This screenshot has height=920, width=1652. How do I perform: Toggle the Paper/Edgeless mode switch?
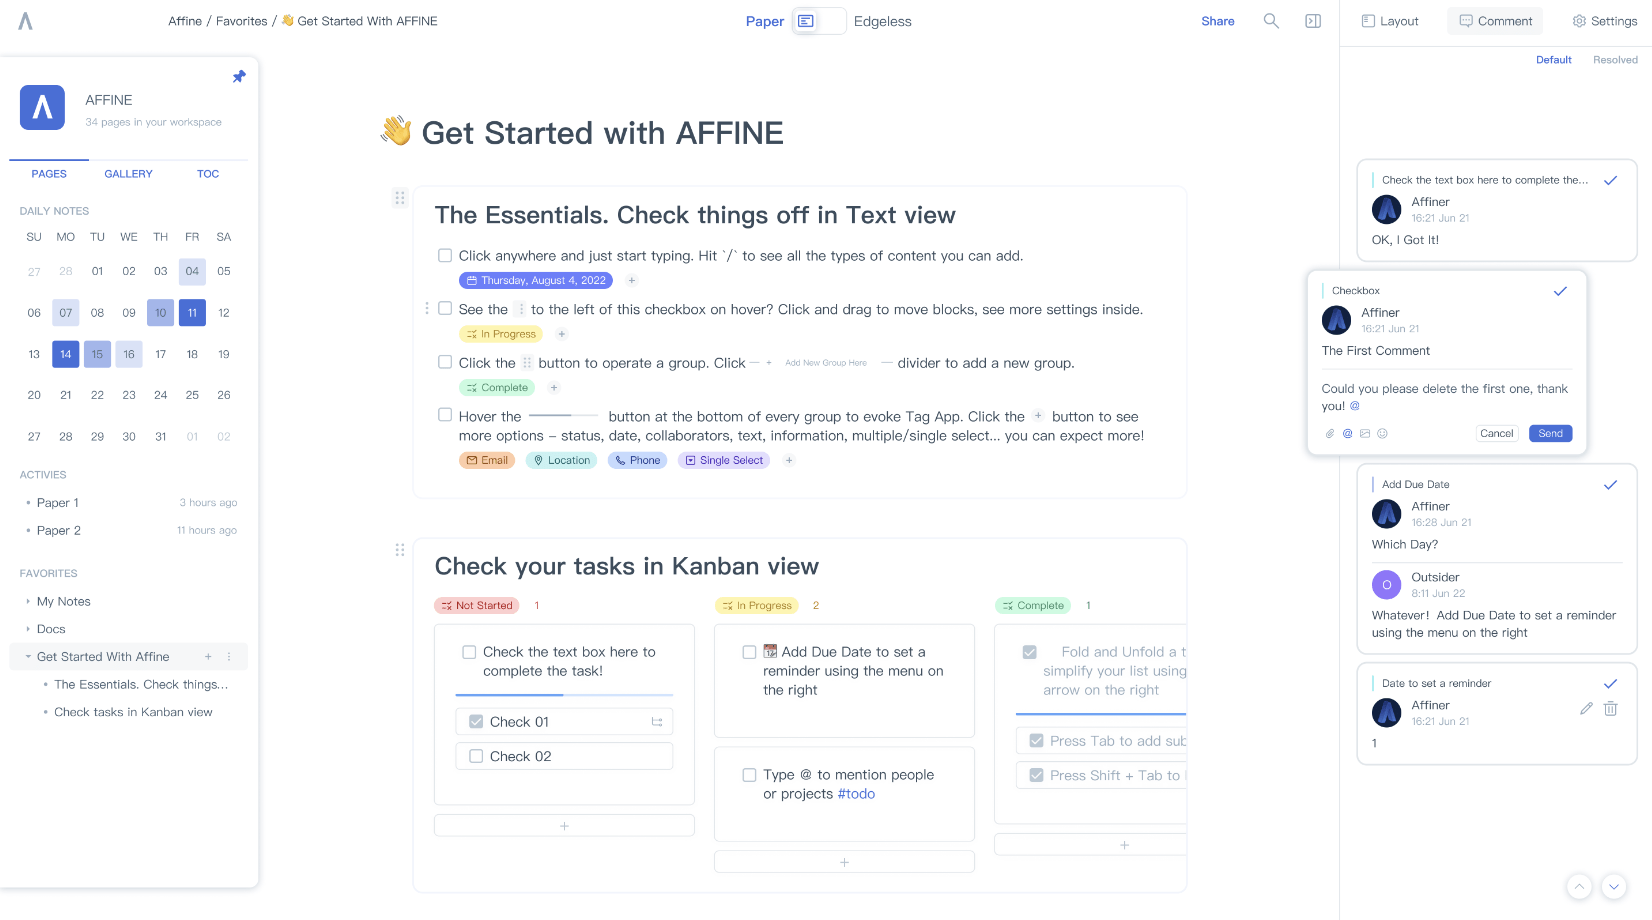(819, 21)
